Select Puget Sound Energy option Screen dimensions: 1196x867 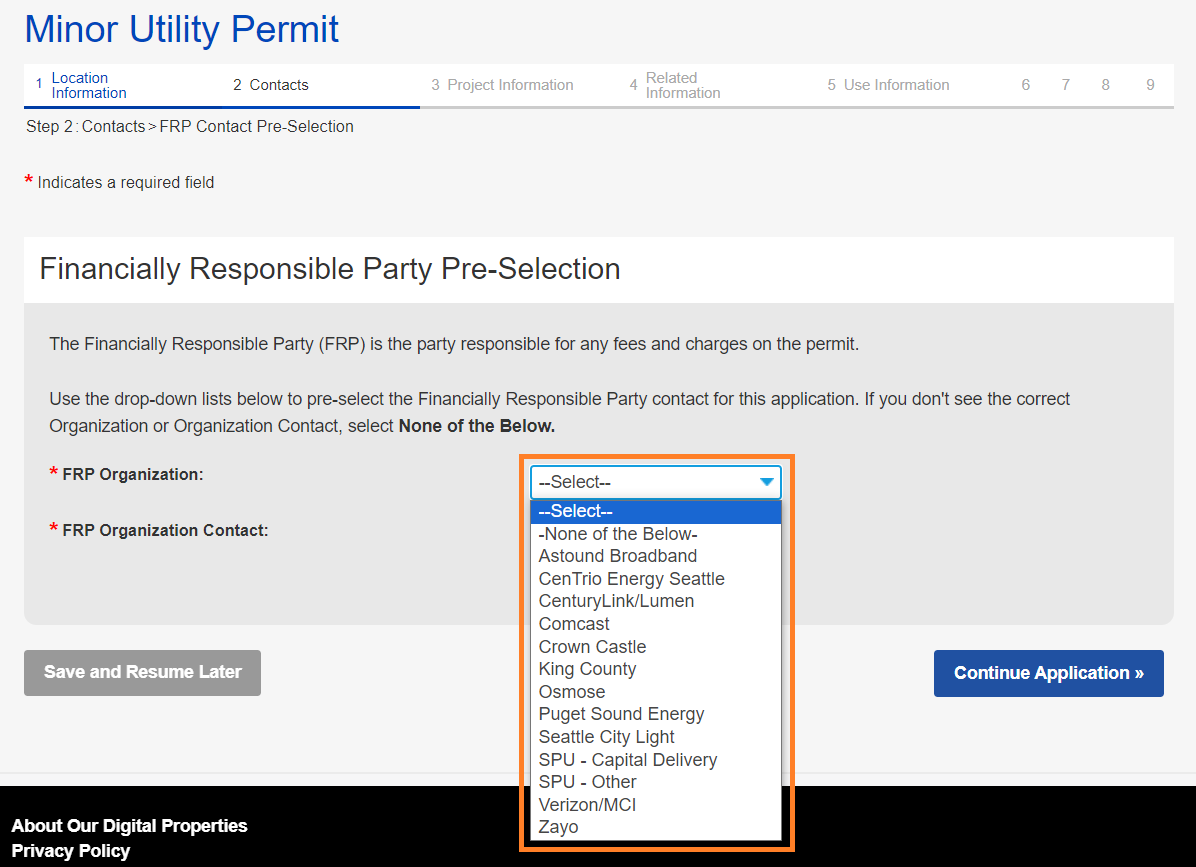pos(621,714)
